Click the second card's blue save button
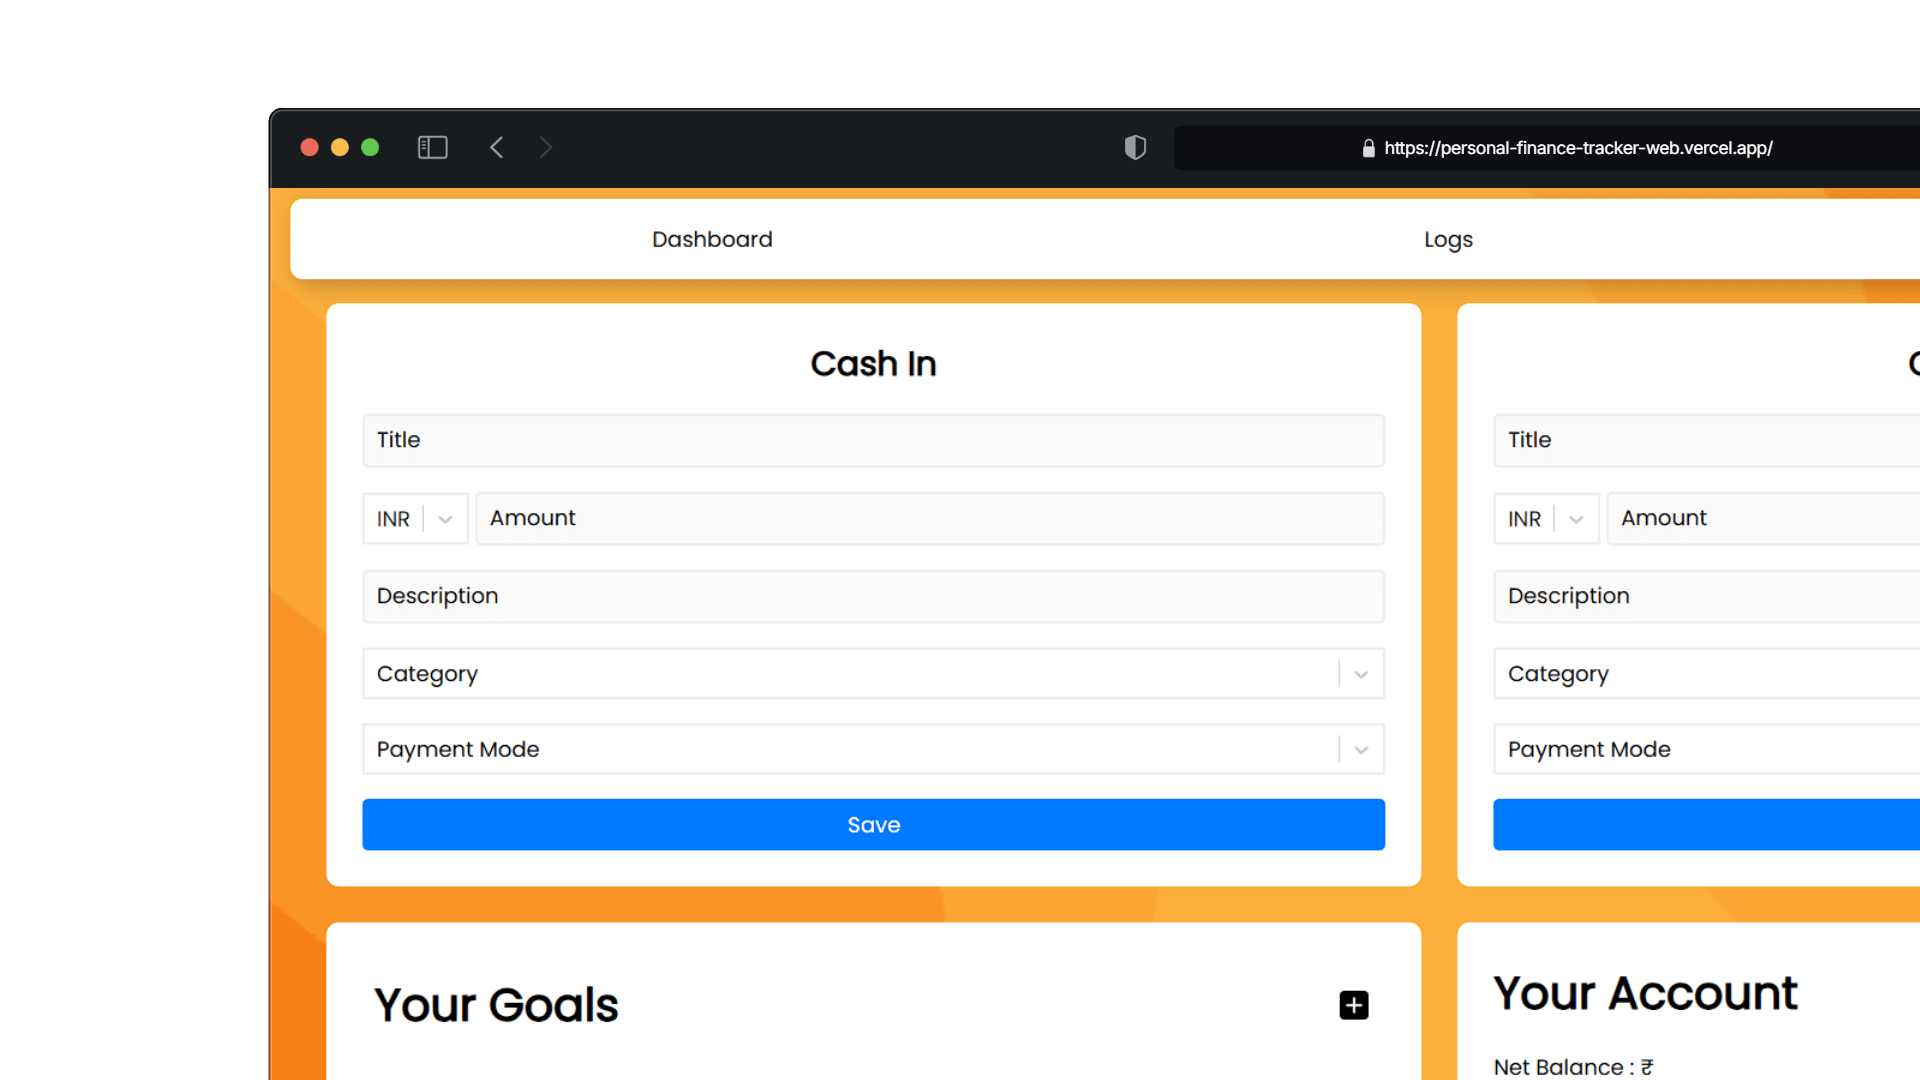 (x=1706, y=825)
